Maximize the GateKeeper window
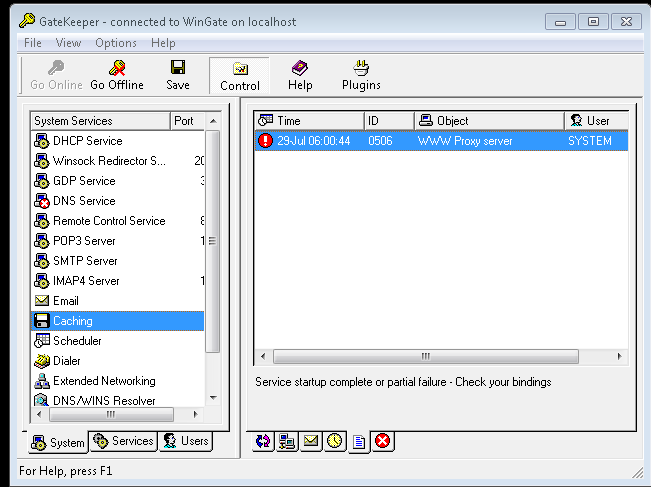The height and width of the screenshot is (487, 651). tap(593, 22)
